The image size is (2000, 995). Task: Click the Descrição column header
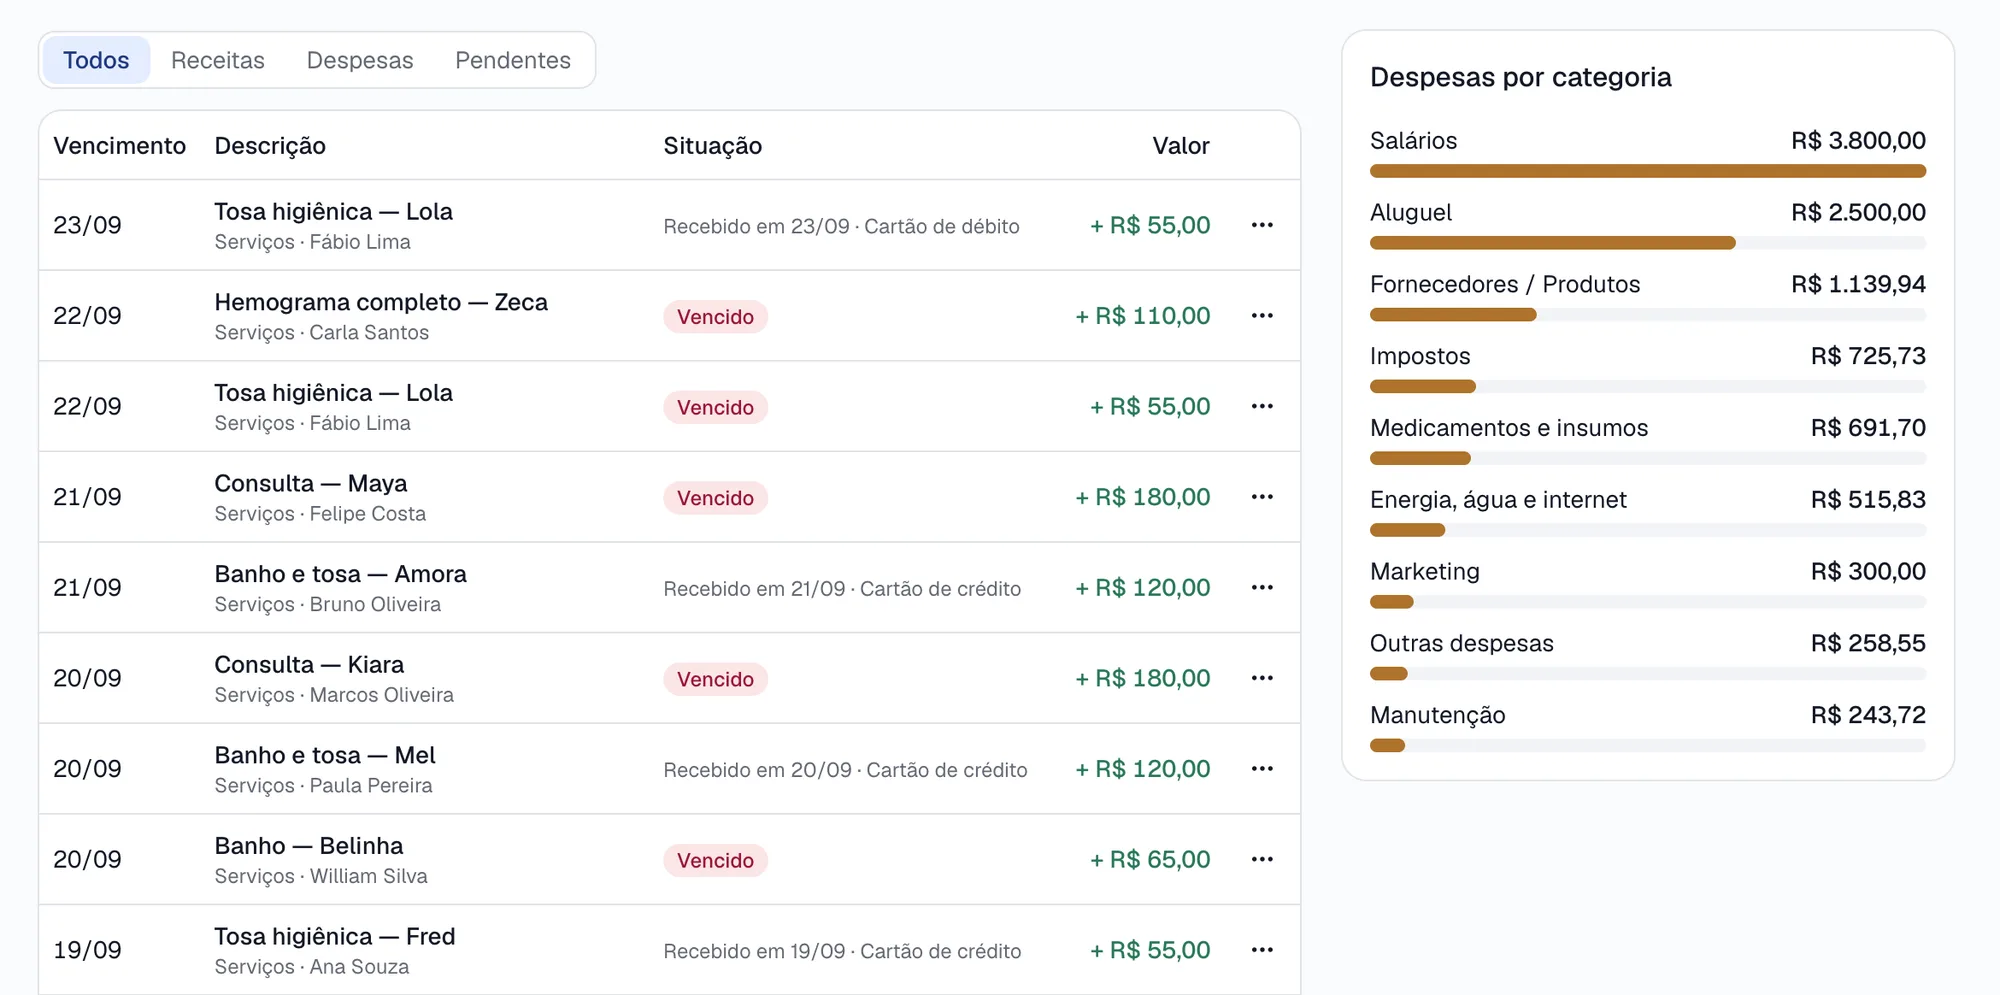(x=270, y=146)
